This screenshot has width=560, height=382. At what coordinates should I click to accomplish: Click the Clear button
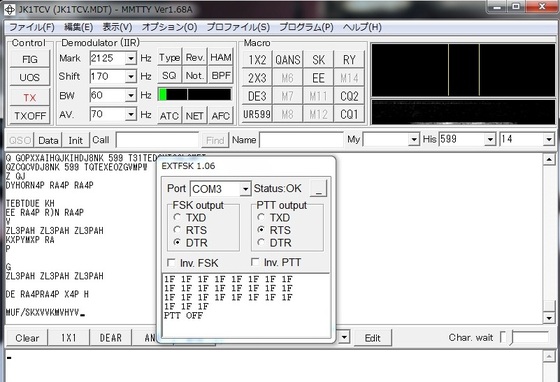tap(27, 338)
